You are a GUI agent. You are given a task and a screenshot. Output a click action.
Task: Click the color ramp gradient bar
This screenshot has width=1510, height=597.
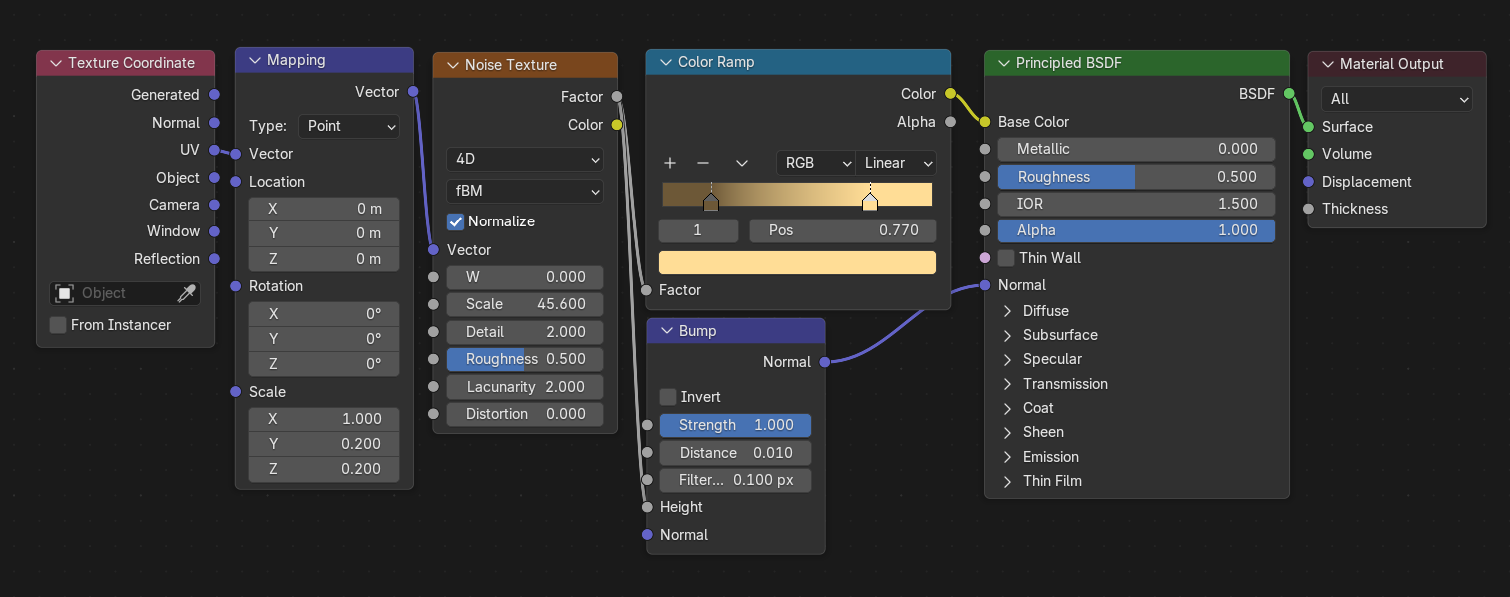tap(797, 194)
